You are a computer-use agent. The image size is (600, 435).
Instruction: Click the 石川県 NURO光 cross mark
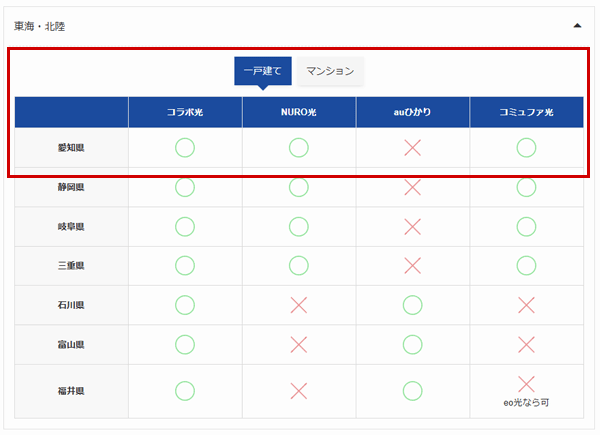click(298, 305)
